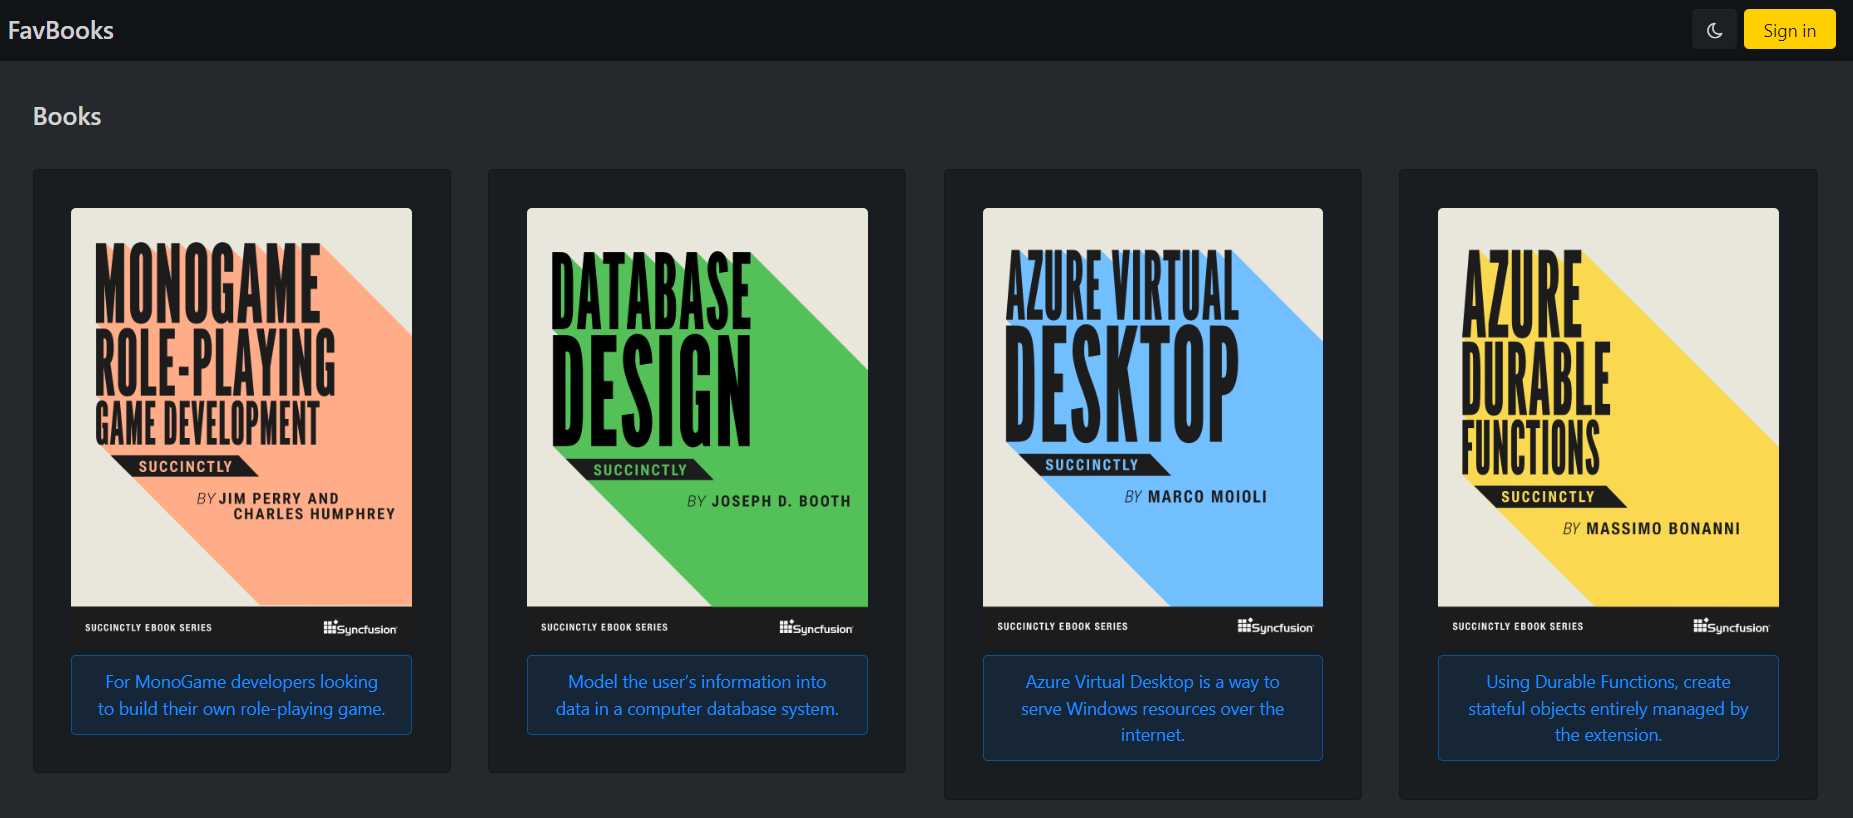Click 'Azure Virtual Desktop is a way' description
Screen dimensions: 1853x818
1153,708
